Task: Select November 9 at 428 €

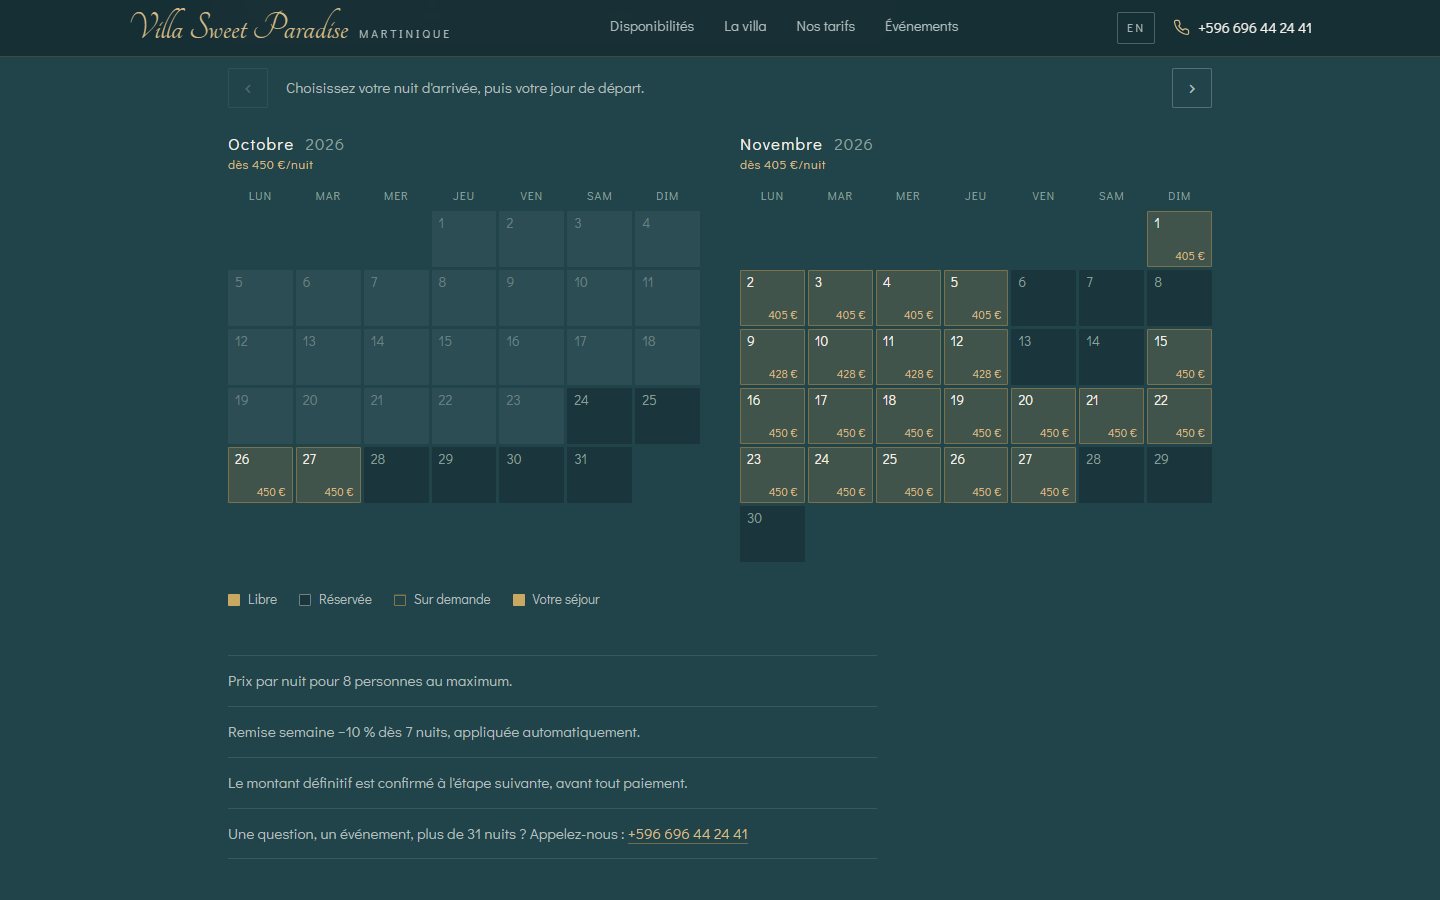Action: (x=772, y=357)
